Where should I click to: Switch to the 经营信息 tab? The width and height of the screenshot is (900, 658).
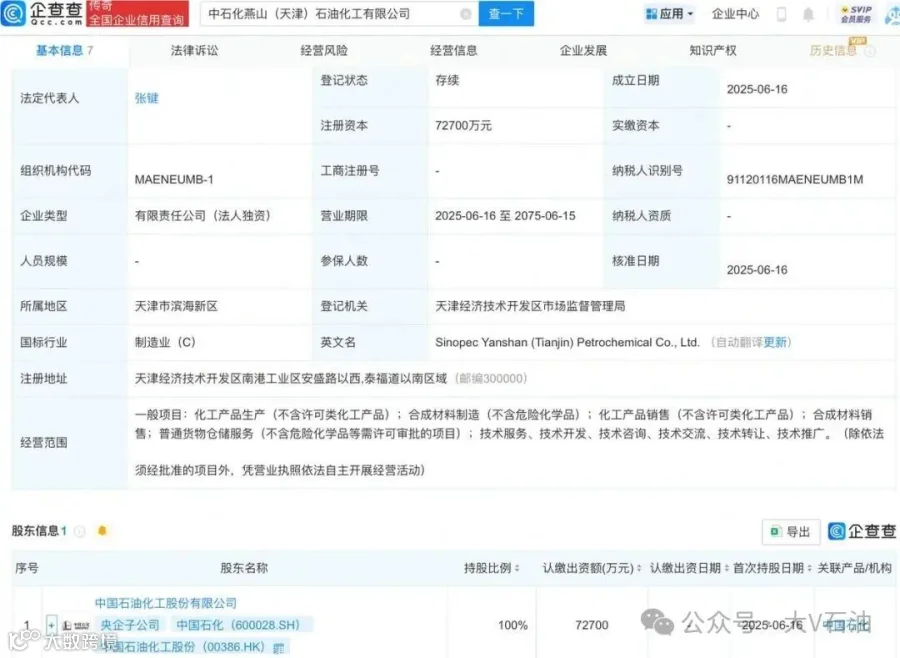pos(454,51)
